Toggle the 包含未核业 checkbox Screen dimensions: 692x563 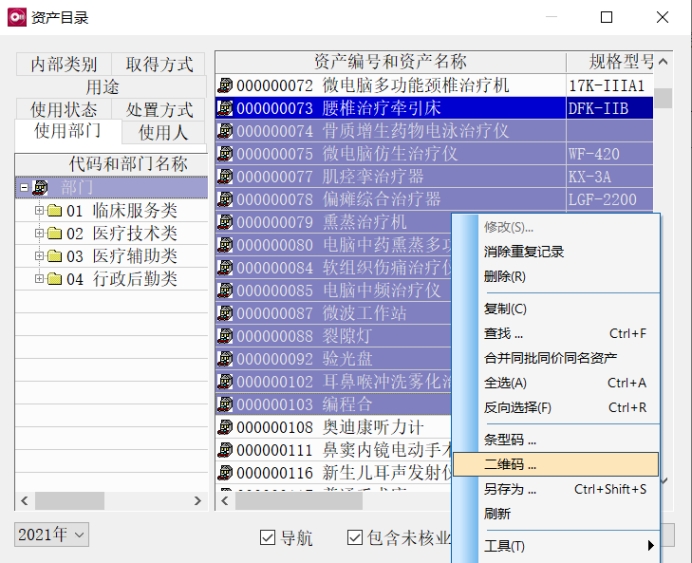[355, 537]
